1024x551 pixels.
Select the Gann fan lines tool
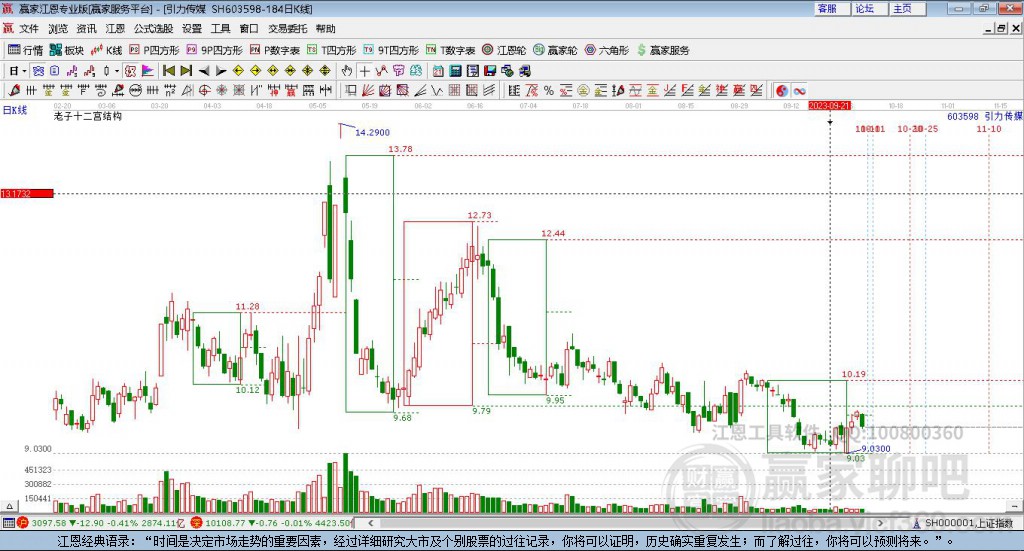[x=368, y=91]
